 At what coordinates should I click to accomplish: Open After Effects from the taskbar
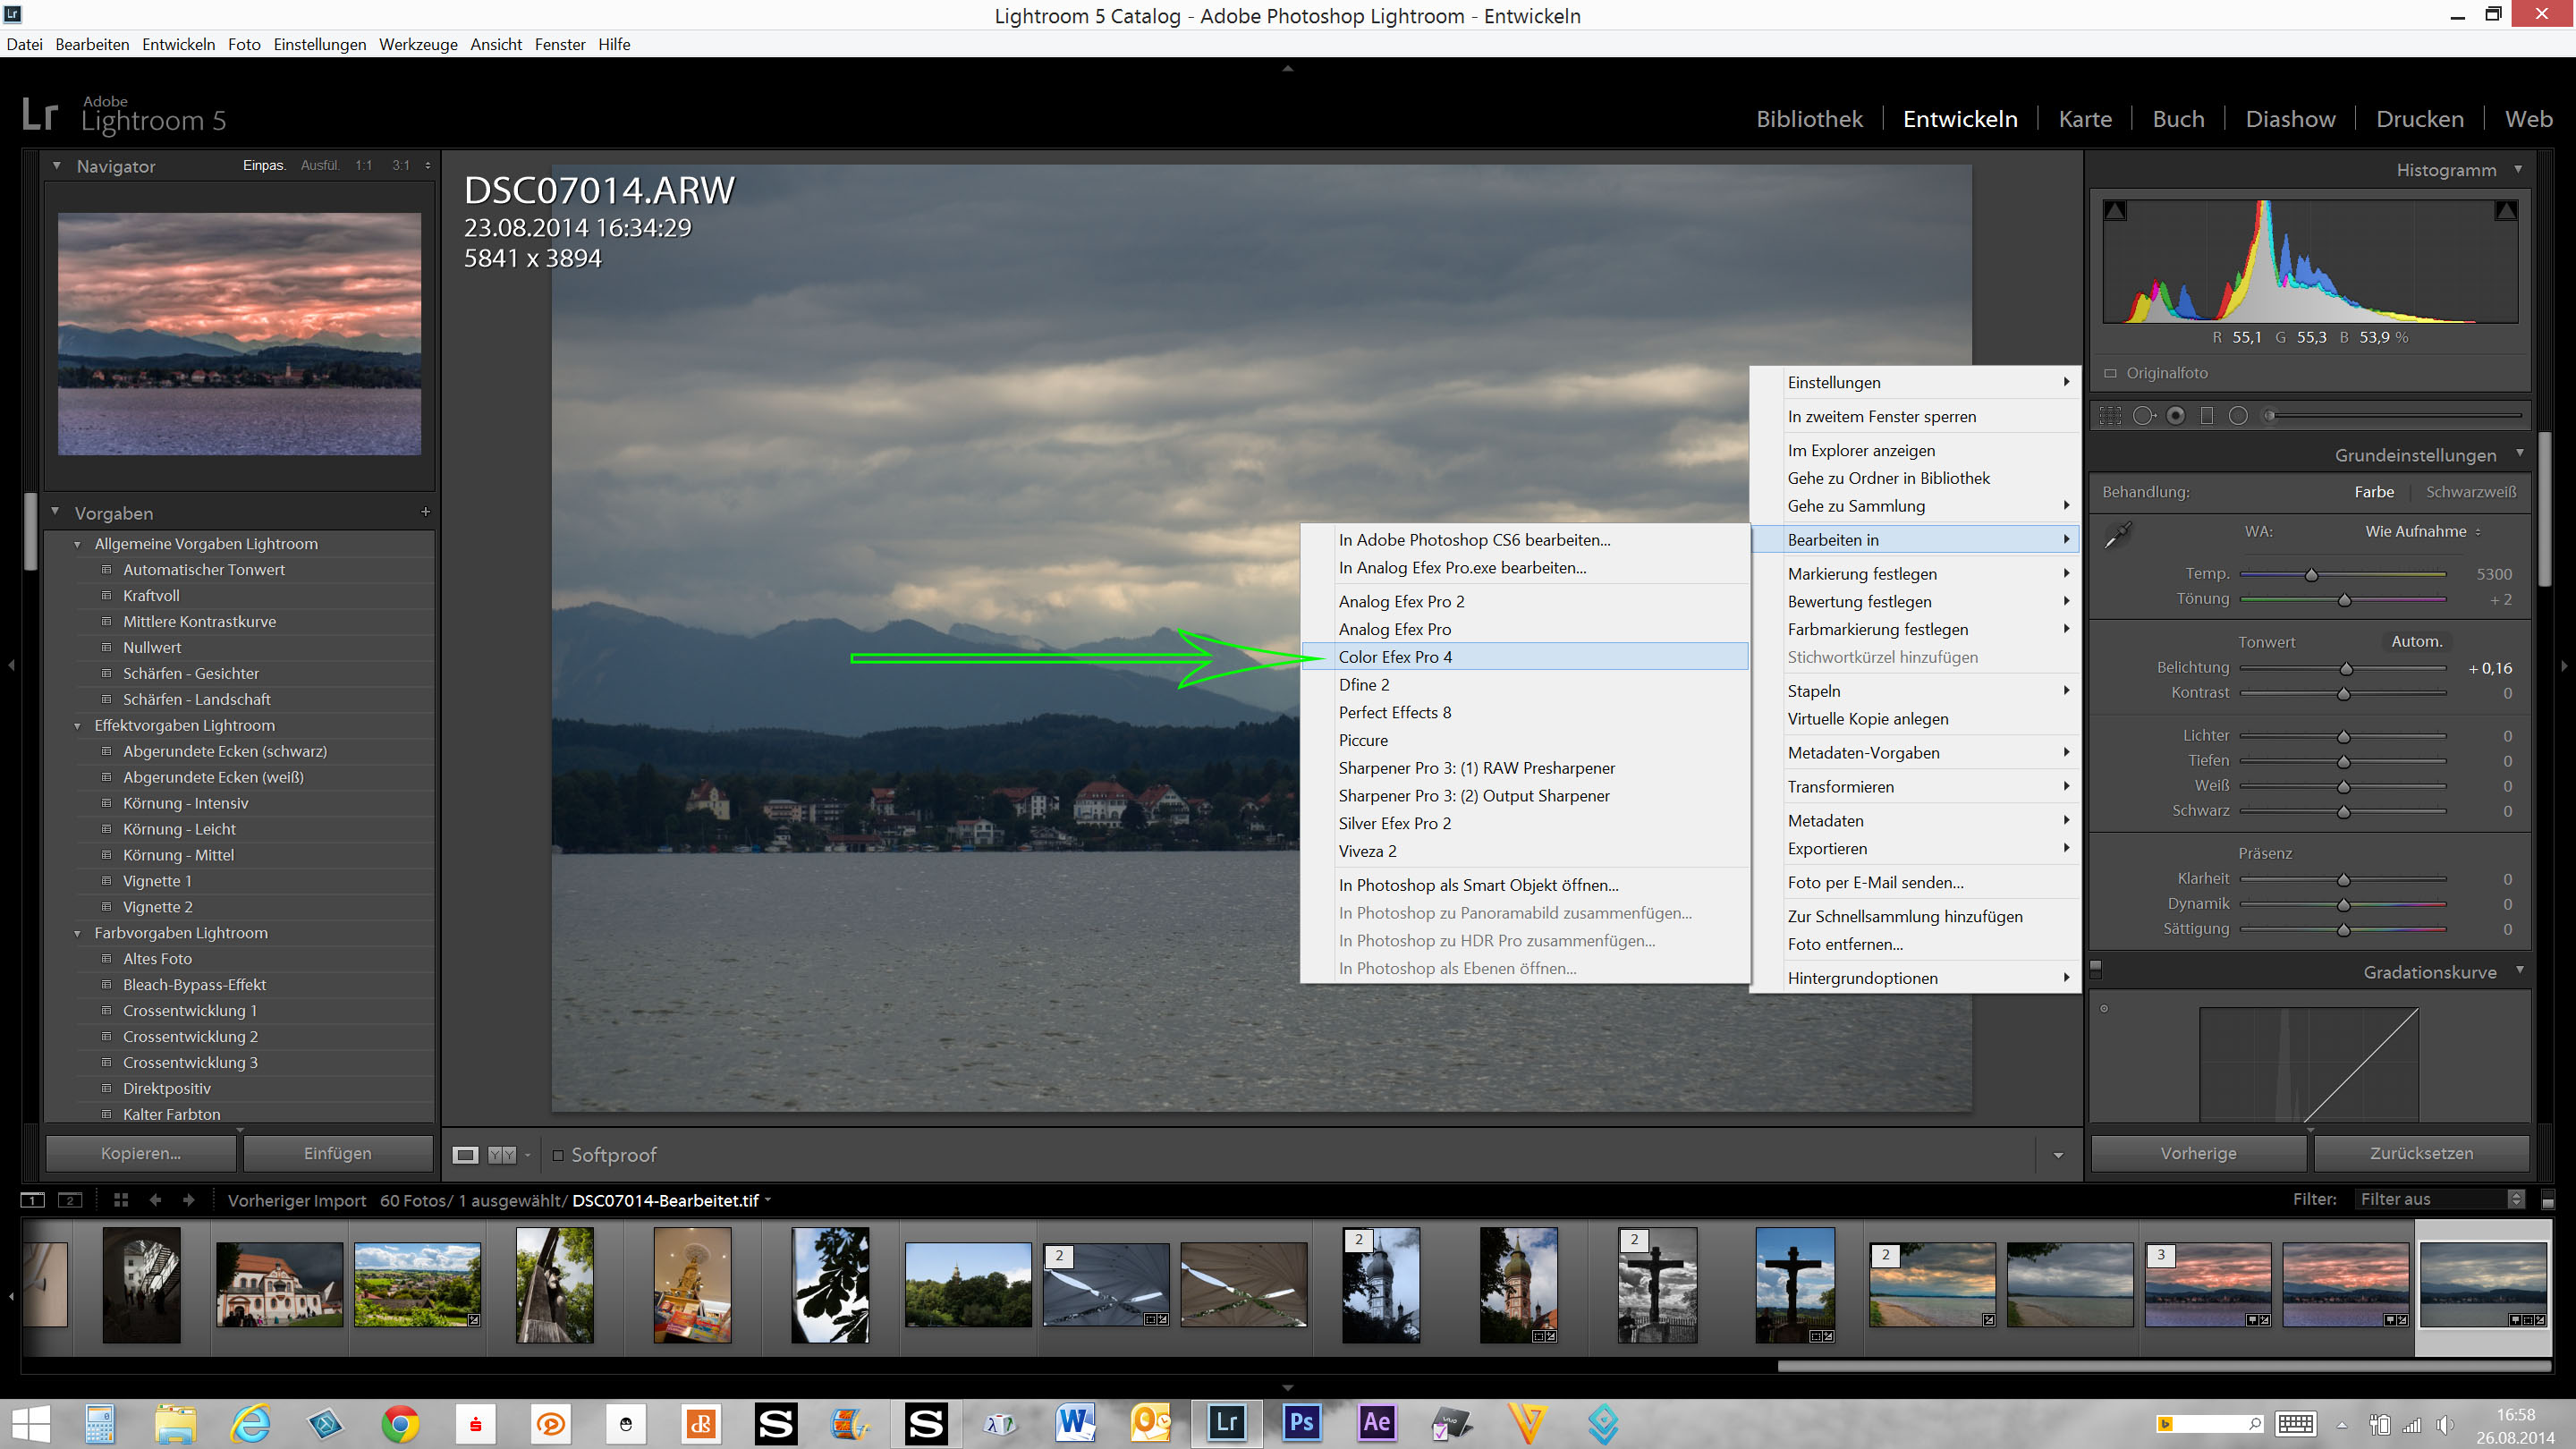(x=1376, y=1422)
